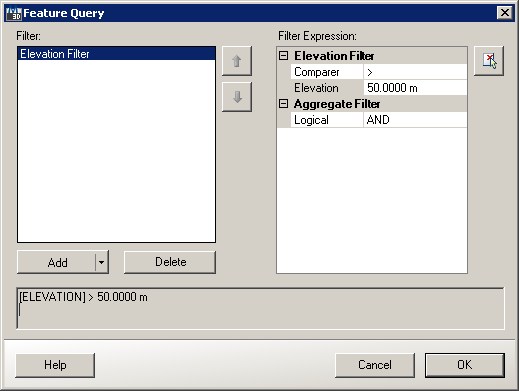
Task: Select the Comparer property label
Action: pos(327,72)
